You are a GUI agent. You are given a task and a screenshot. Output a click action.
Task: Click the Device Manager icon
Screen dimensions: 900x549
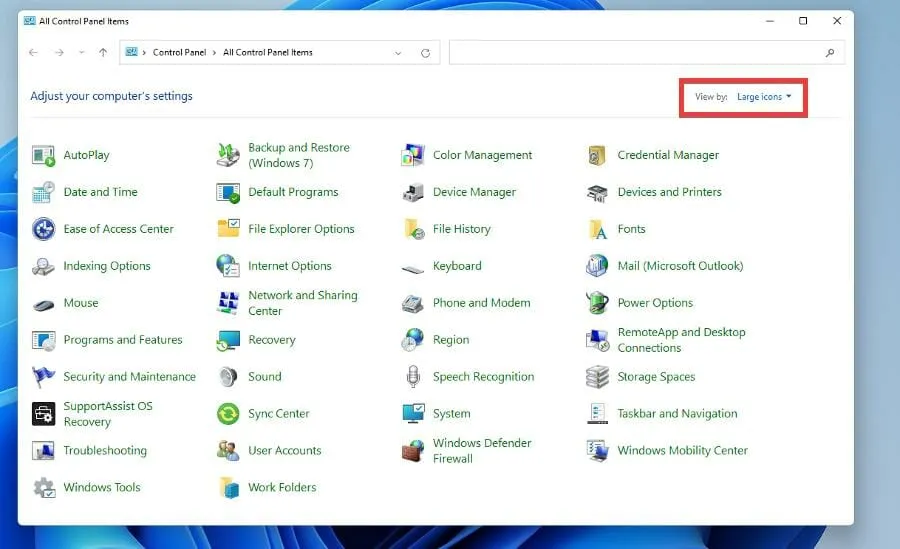tap(413, 193)
